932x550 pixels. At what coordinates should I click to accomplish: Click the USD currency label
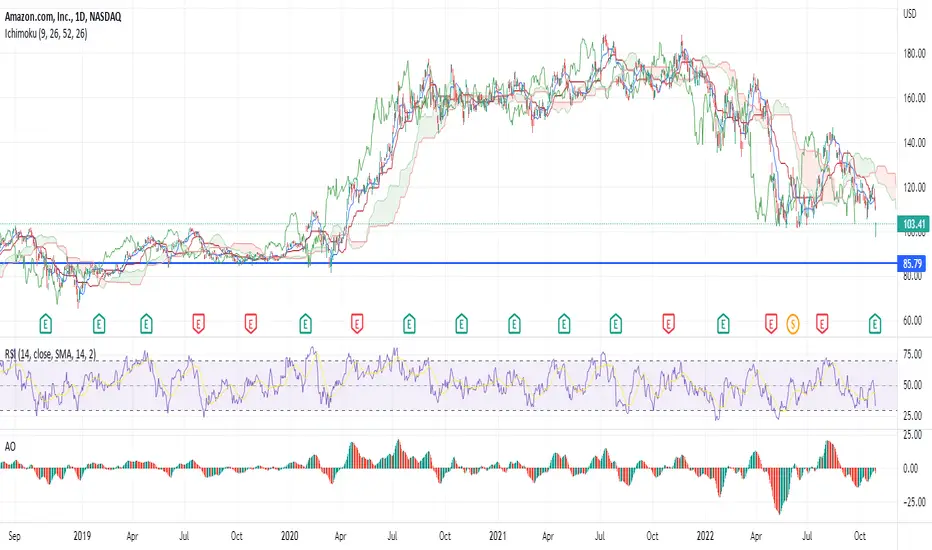(x=910, y=14)
